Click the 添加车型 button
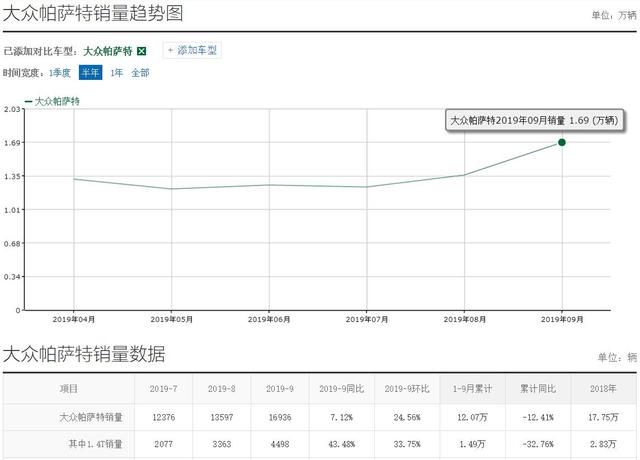The width and height of the screenshot is (640, 460). coord(192,51)
